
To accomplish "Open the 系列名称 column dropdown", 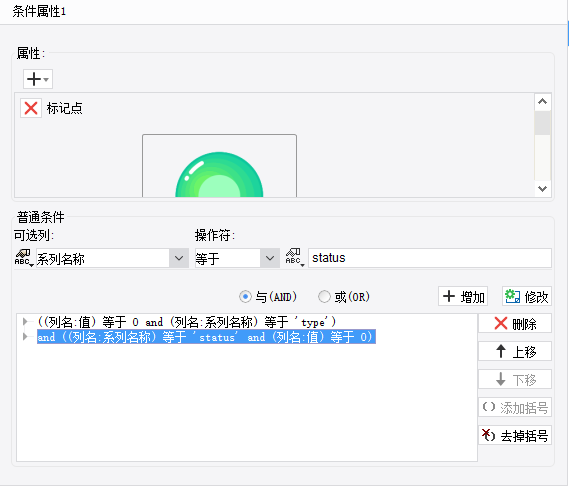I will (x=179, y=258).
